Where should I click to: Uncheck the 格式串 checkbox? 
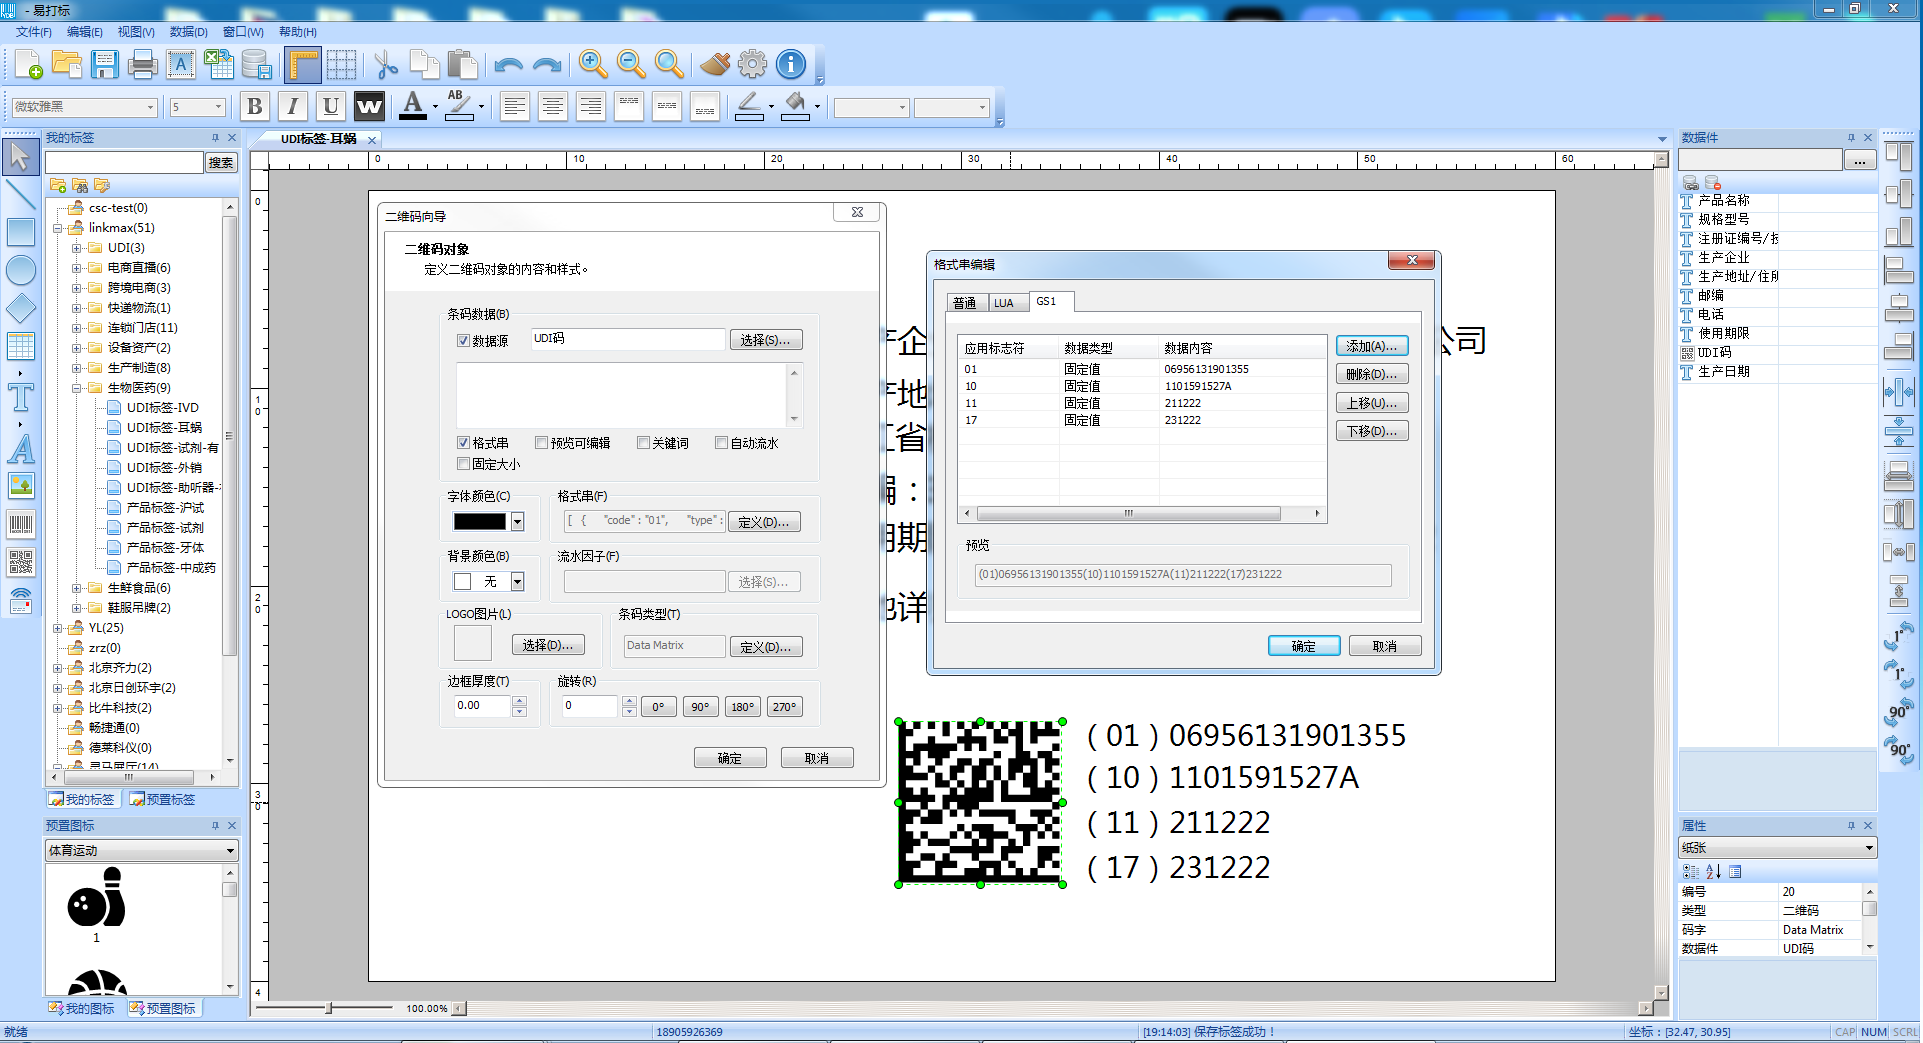click(x=463, y=443)
